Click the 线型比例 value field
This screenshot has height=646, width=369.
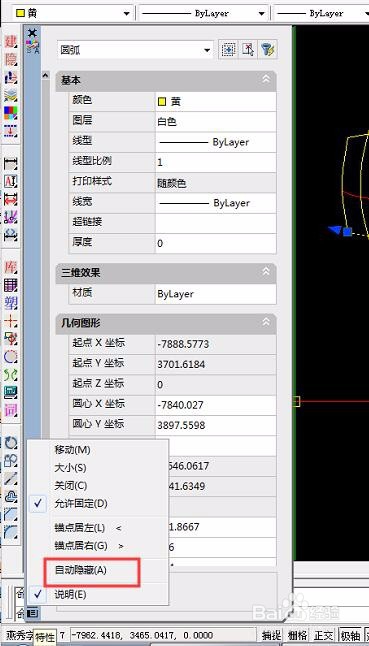point(215,162)
